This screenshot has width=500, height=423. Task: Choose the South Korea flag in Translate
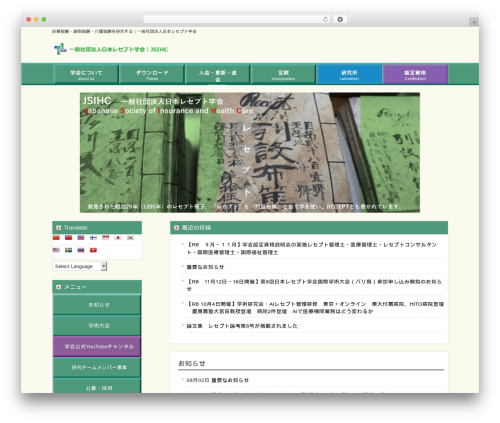pyautogui.click(x=130, y=238)
